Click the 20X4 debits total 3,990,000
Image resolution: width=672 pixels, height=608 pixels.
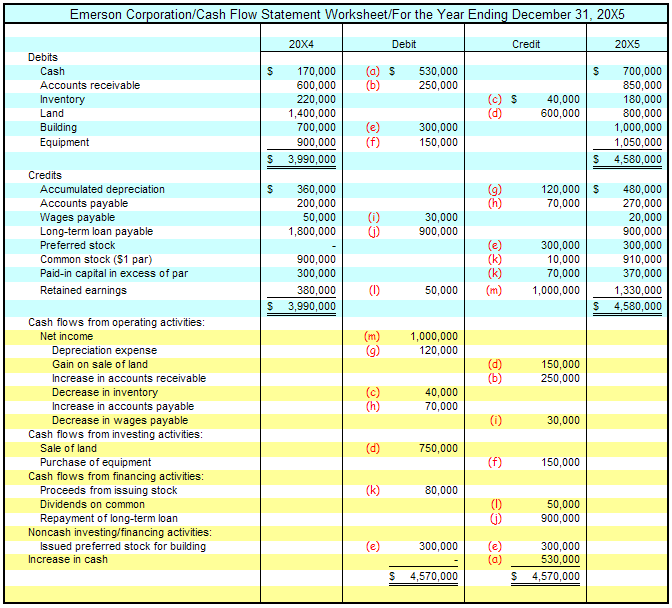[x=312, y=159]
